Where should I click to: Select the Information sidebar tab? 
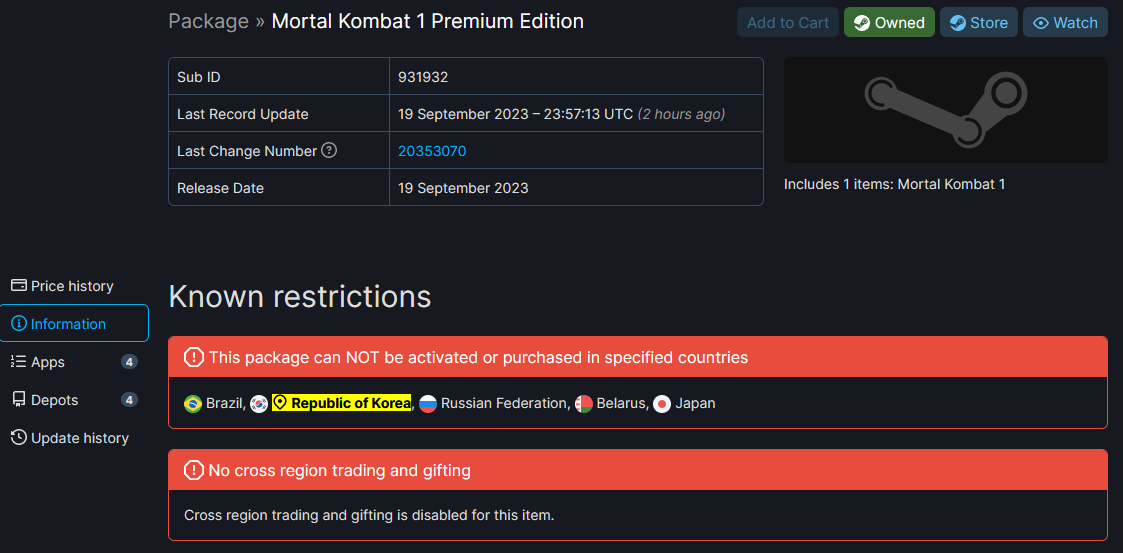point(74,324)
